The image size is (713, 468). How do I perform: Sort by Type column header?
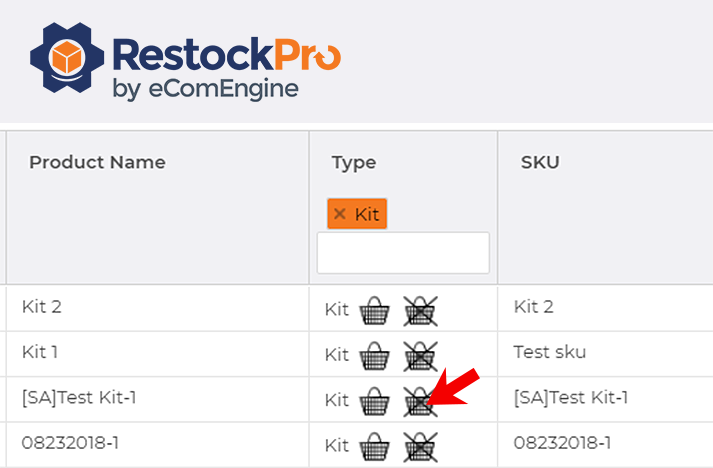click(x=354, y=162)
